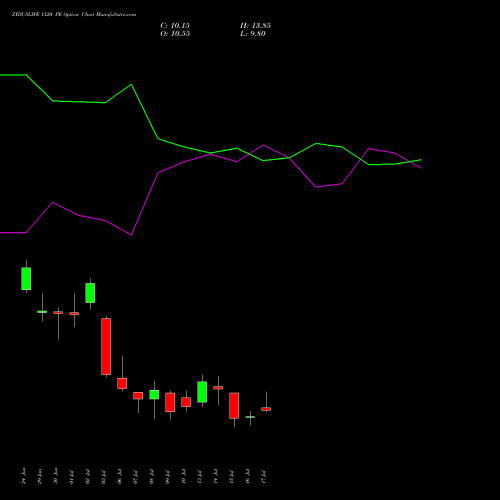The image size is (500, 500).
Task: Click the tall green candle for 02 Jul
Action: [x=90, y=293]
